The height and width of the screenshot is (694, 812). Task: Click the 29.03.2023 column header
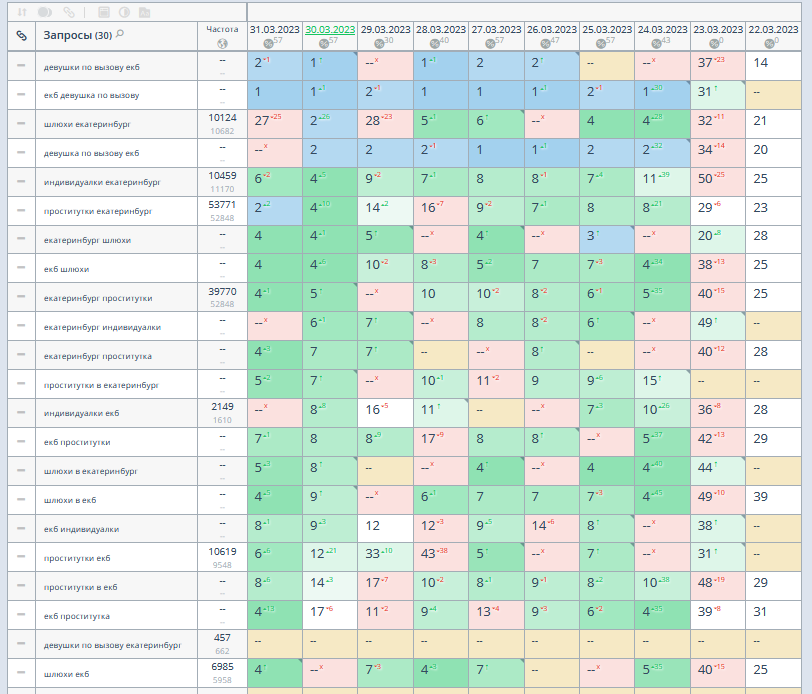coord(385,29)
